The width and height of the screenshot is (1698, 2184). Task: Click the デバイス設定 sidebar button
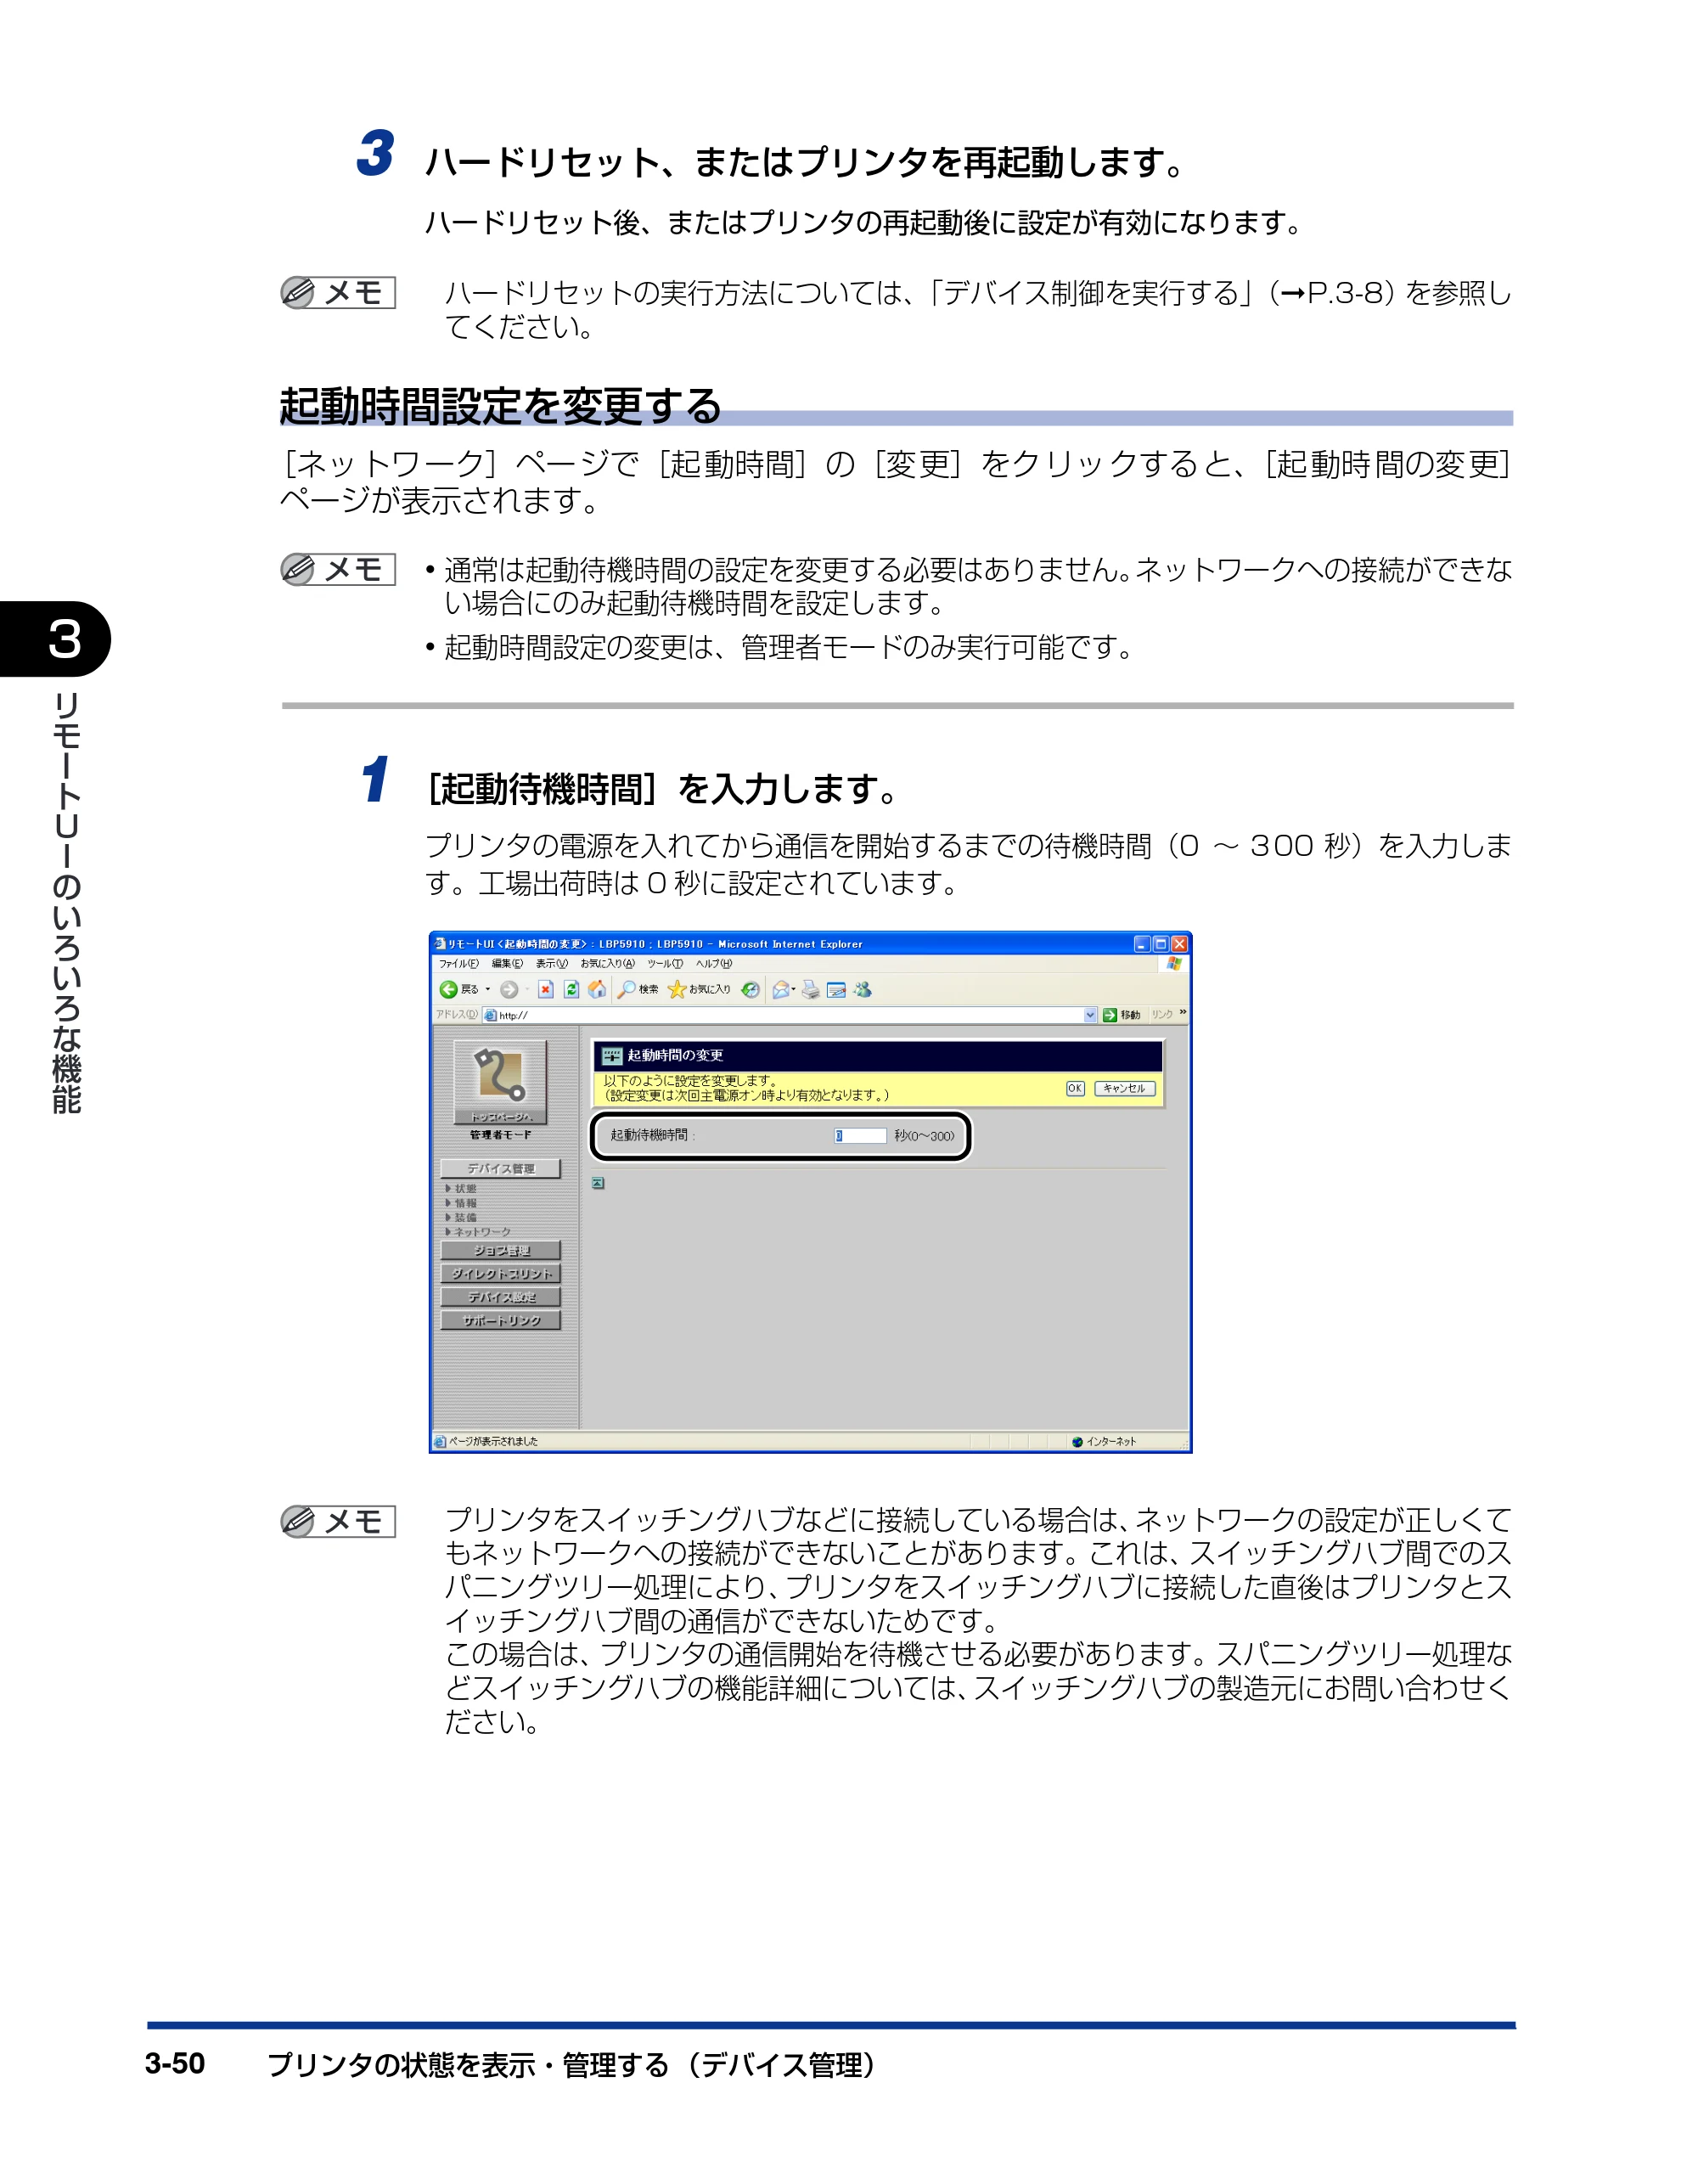(x=500, y=1297)
